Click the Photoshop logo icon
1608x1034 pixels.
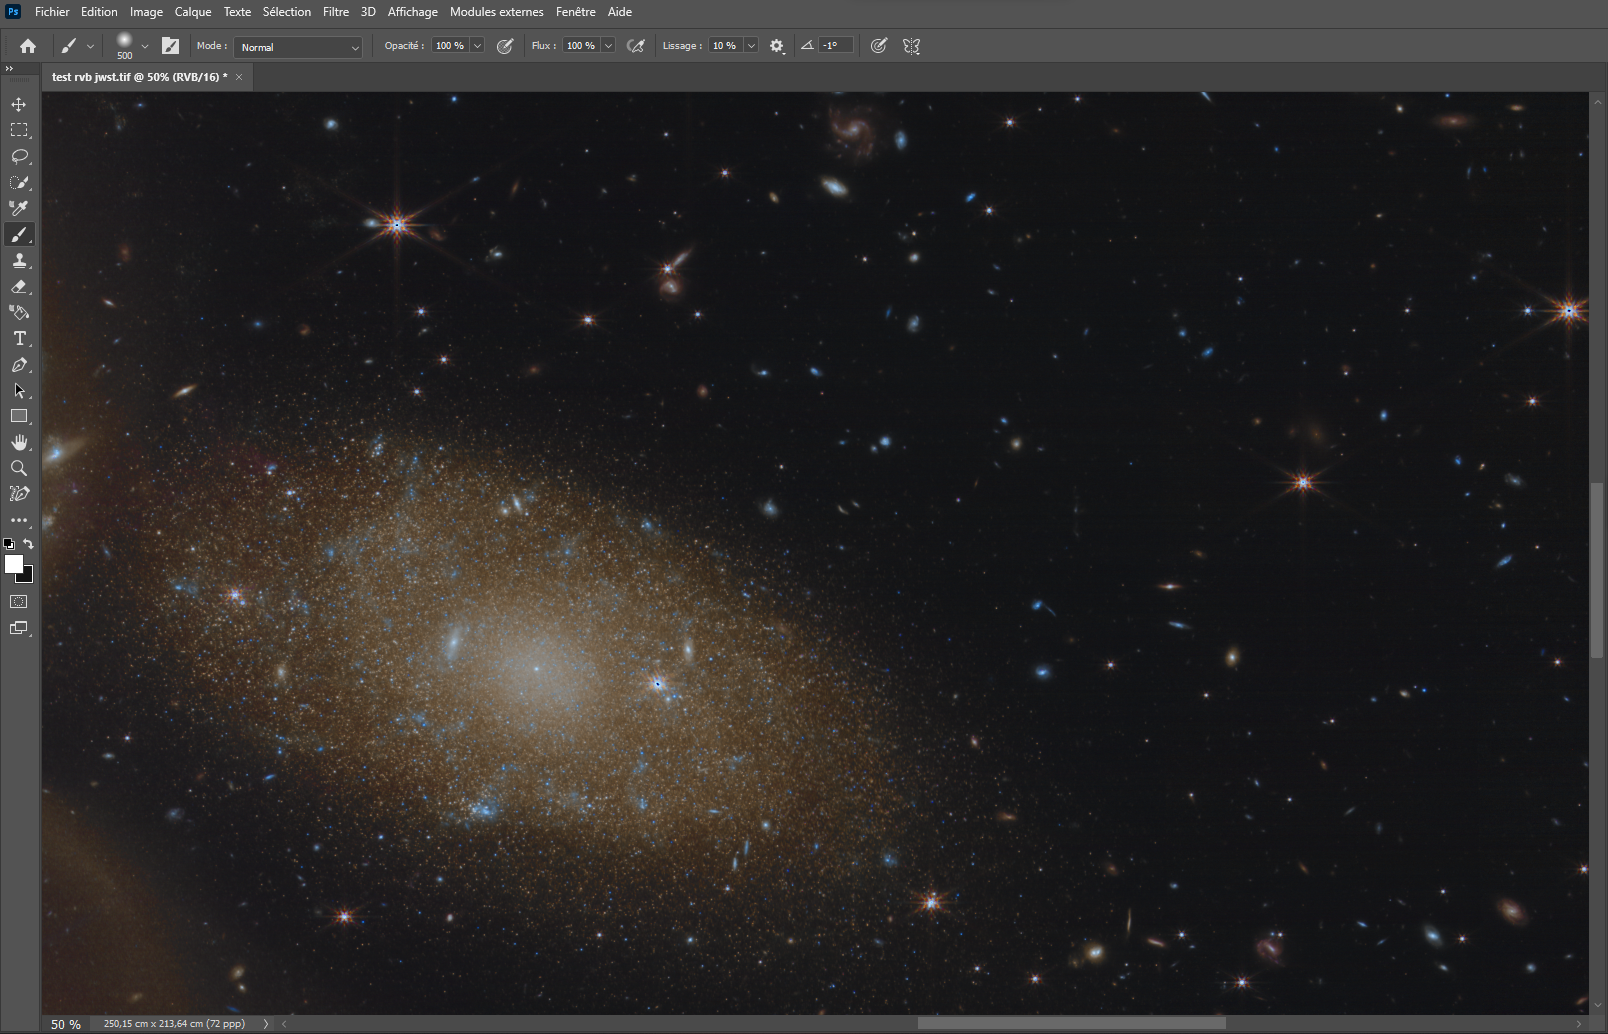(x=14, y=12)
